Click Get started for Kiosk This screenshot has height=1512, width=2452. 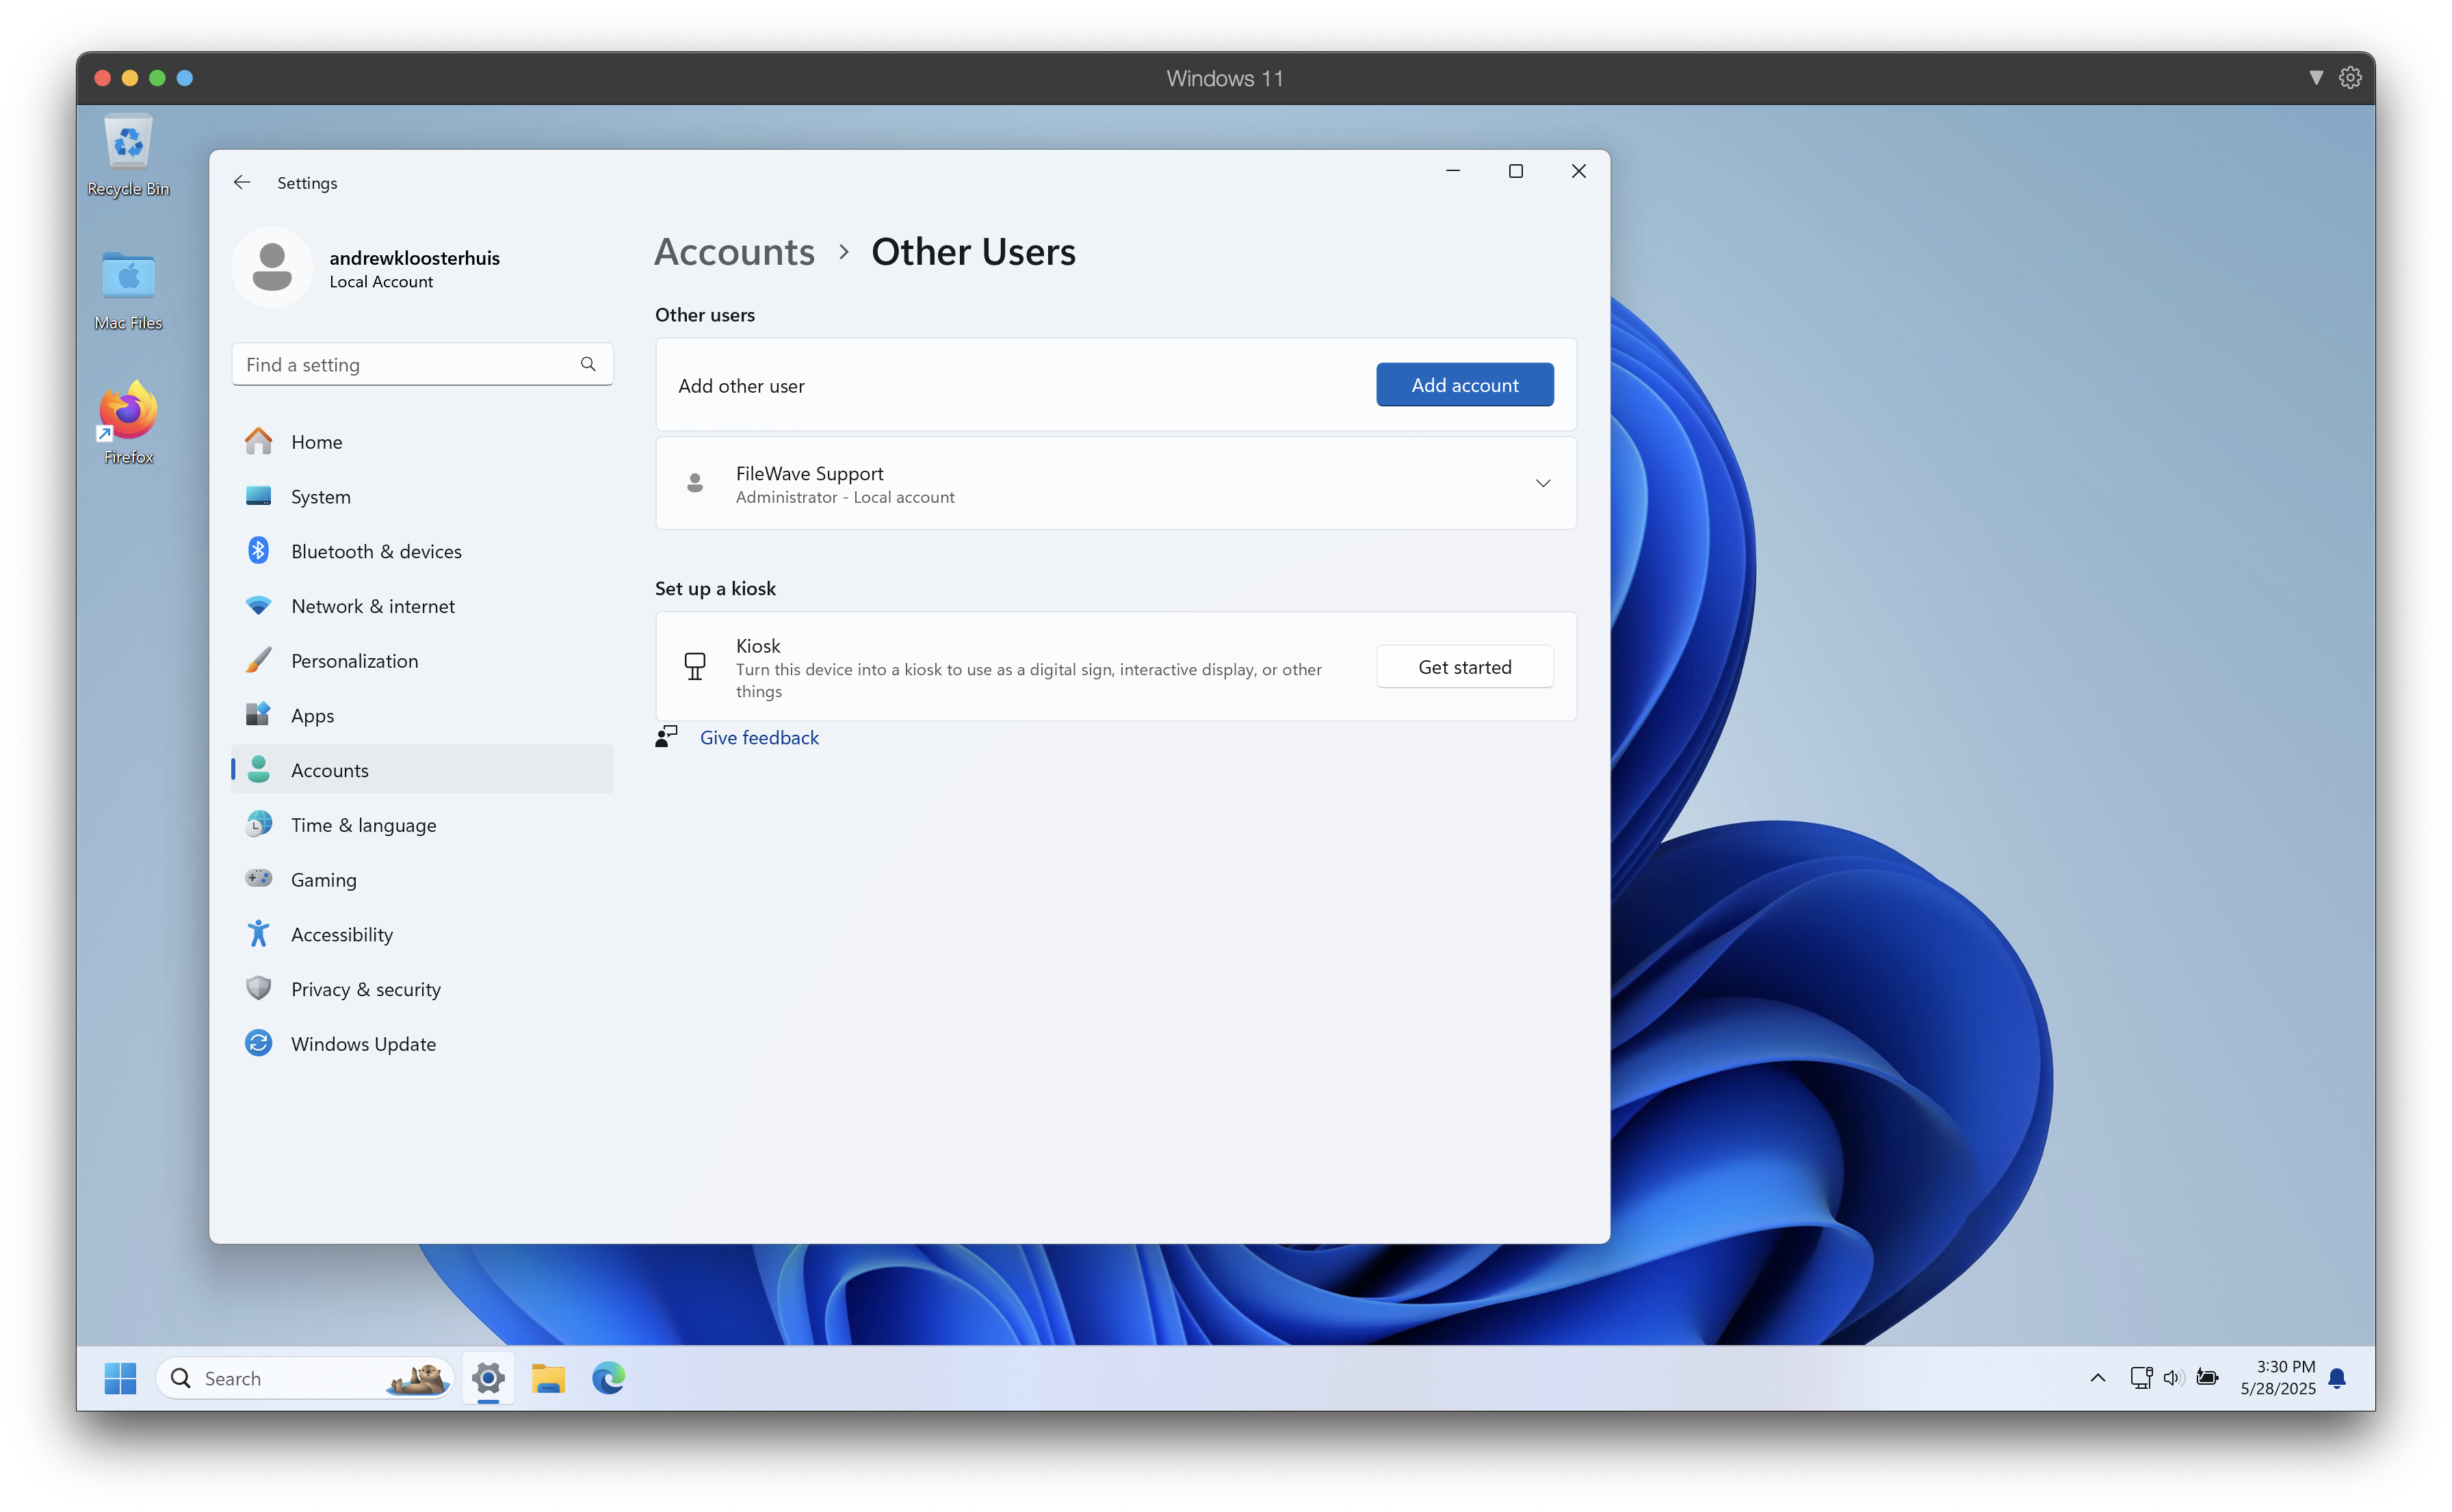pyautogui.click(x=1464, y=667)
